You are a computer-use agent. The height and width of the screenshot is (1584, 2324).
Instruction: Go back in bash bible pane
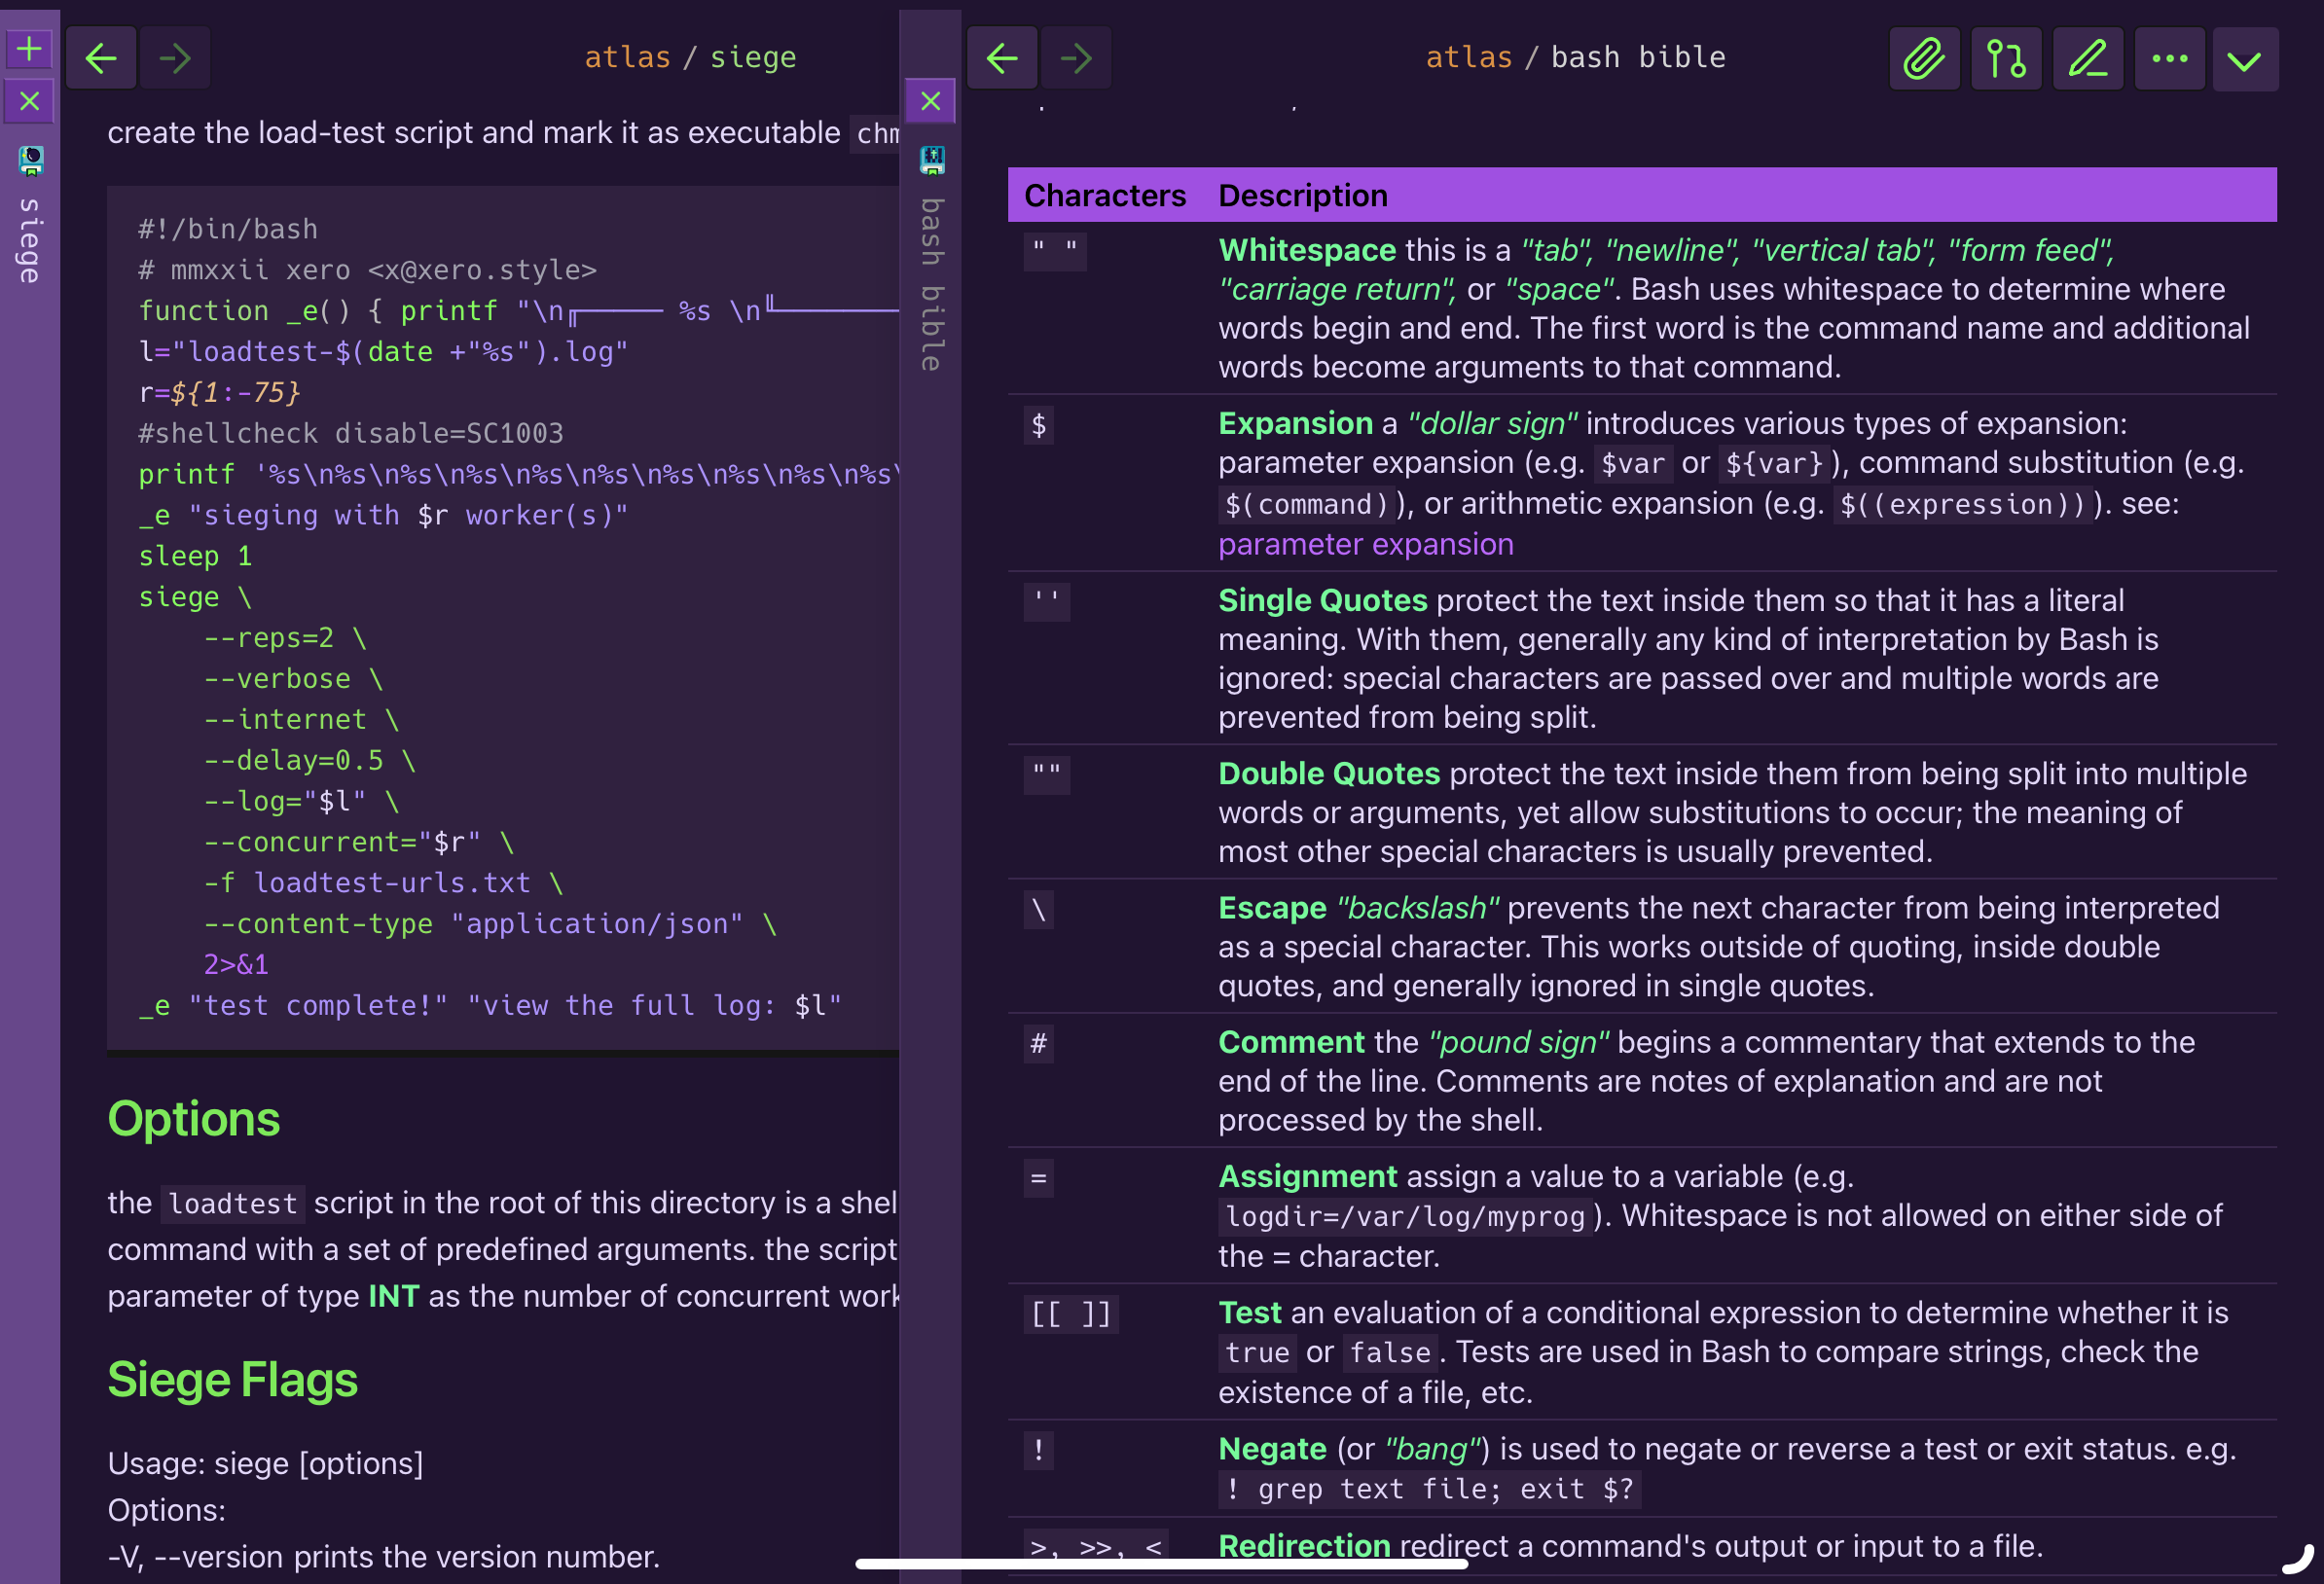[x=1002, y=58]
